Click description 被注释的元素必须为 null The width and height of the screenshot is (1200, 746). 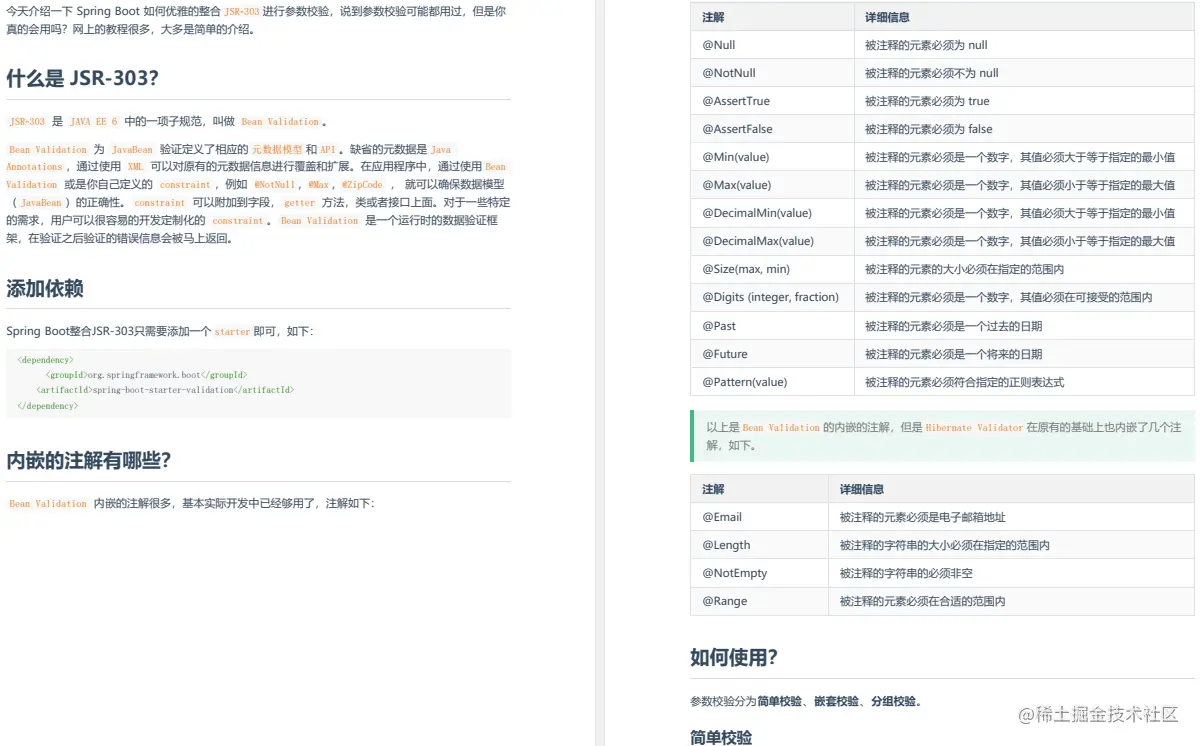tap(926, 45)
